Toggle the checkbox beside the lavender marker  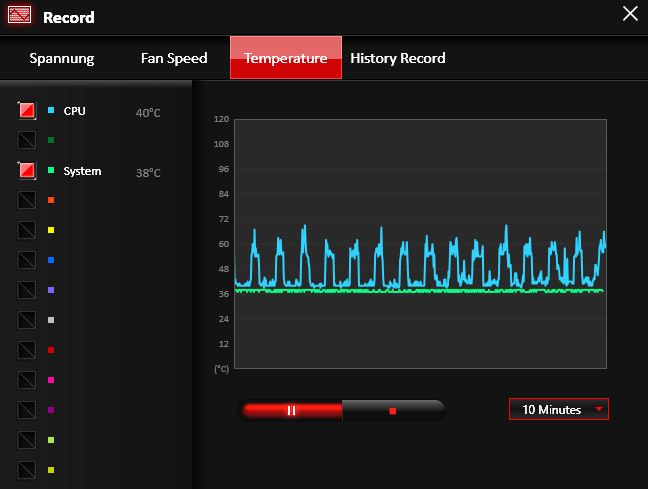point(27,290)
